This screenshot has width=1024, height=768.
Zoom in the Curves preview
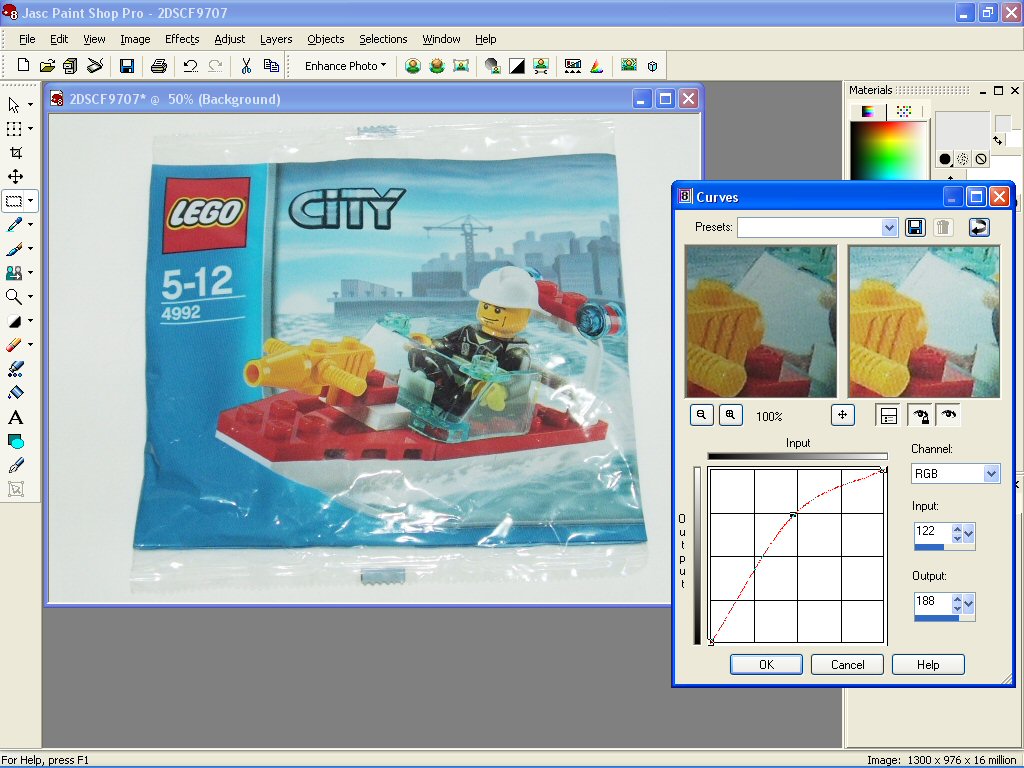tap(731, 415)
